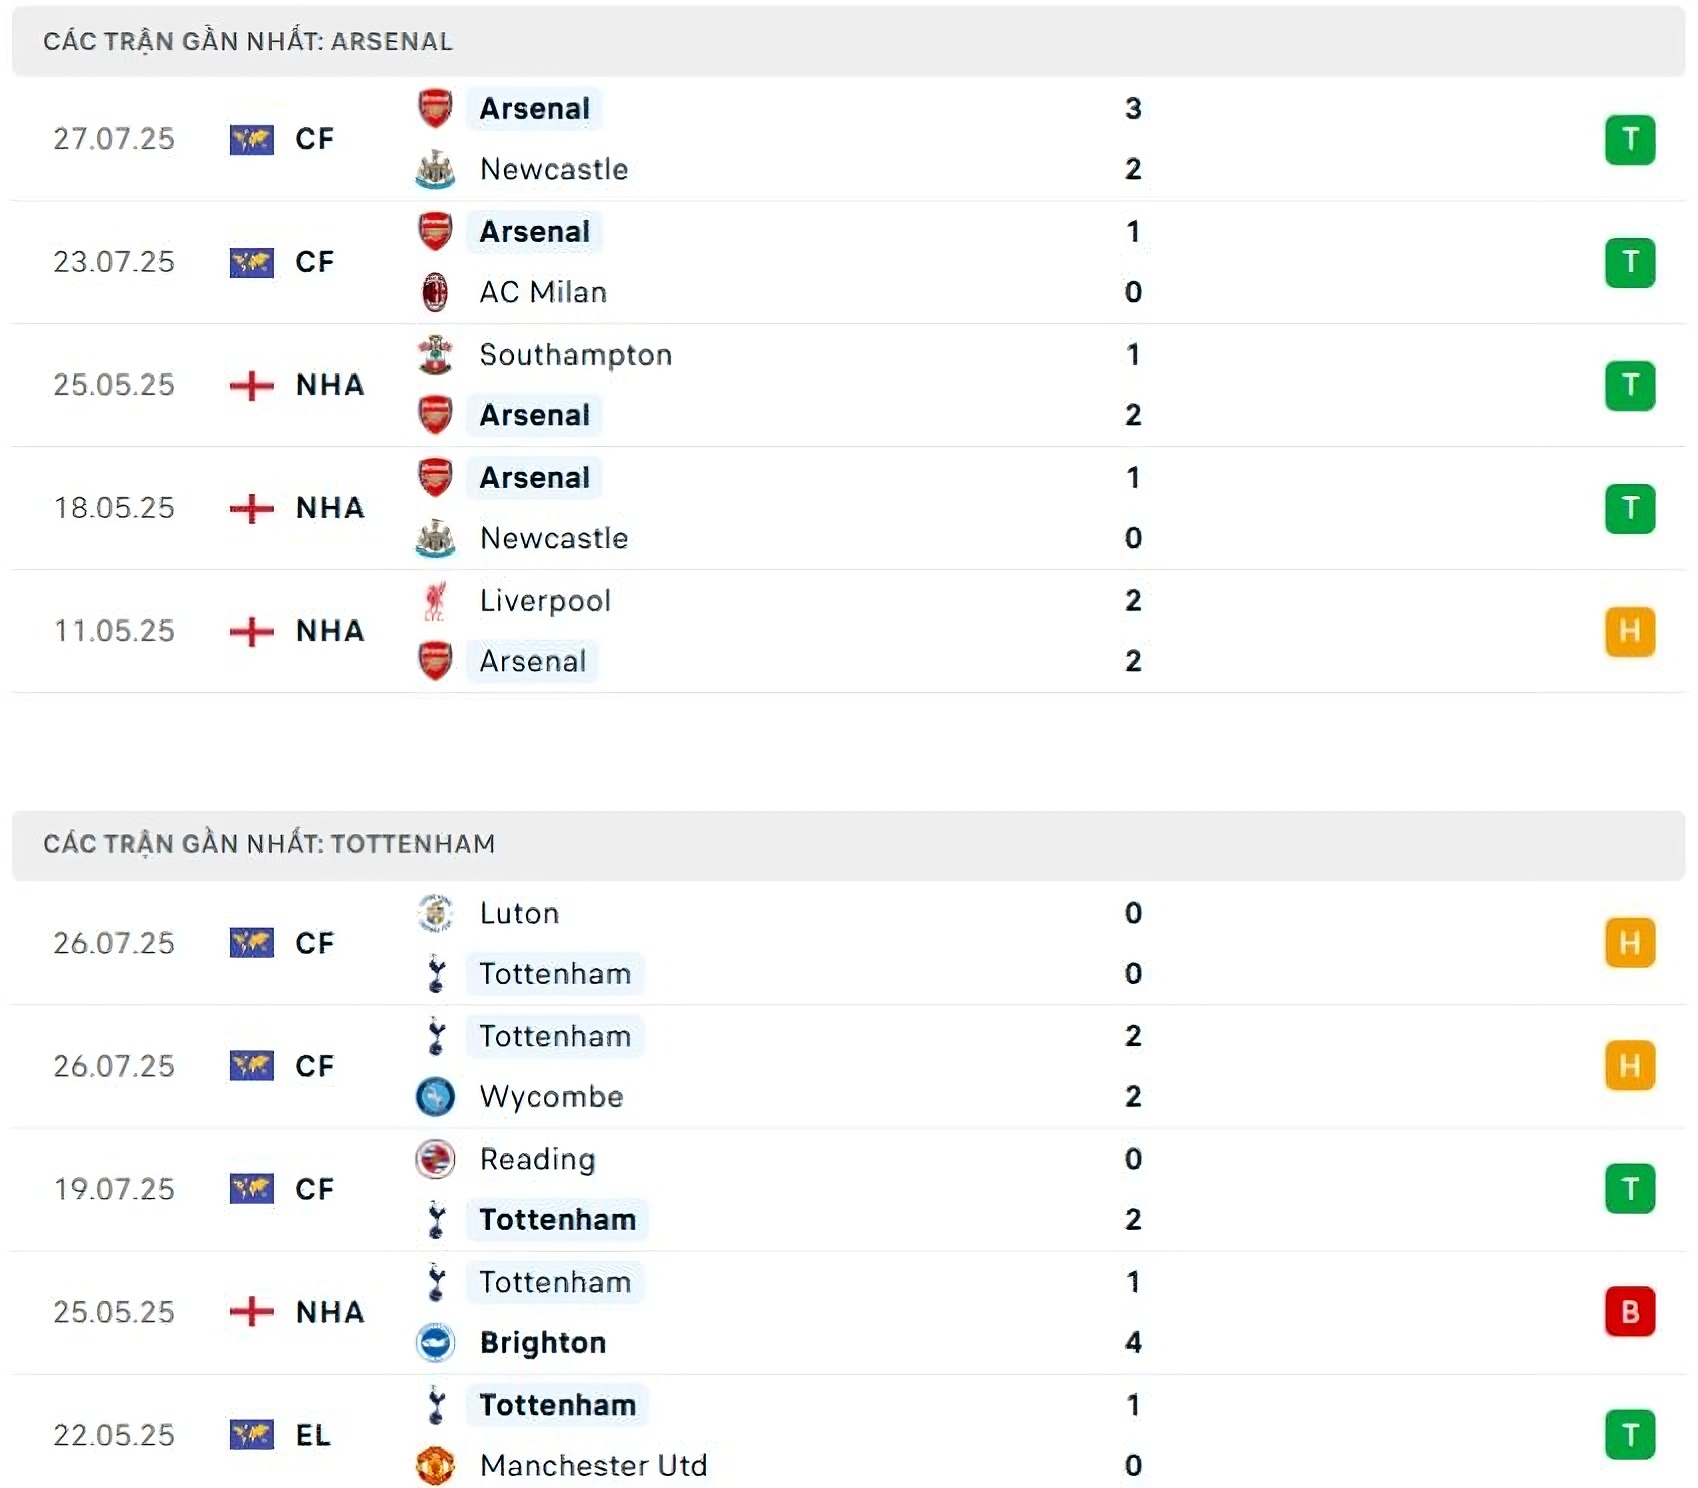This screenshot has width=1698, height=1488.
Task: Open the Manchester Utd team link
Action: (x=593, y=1466)
